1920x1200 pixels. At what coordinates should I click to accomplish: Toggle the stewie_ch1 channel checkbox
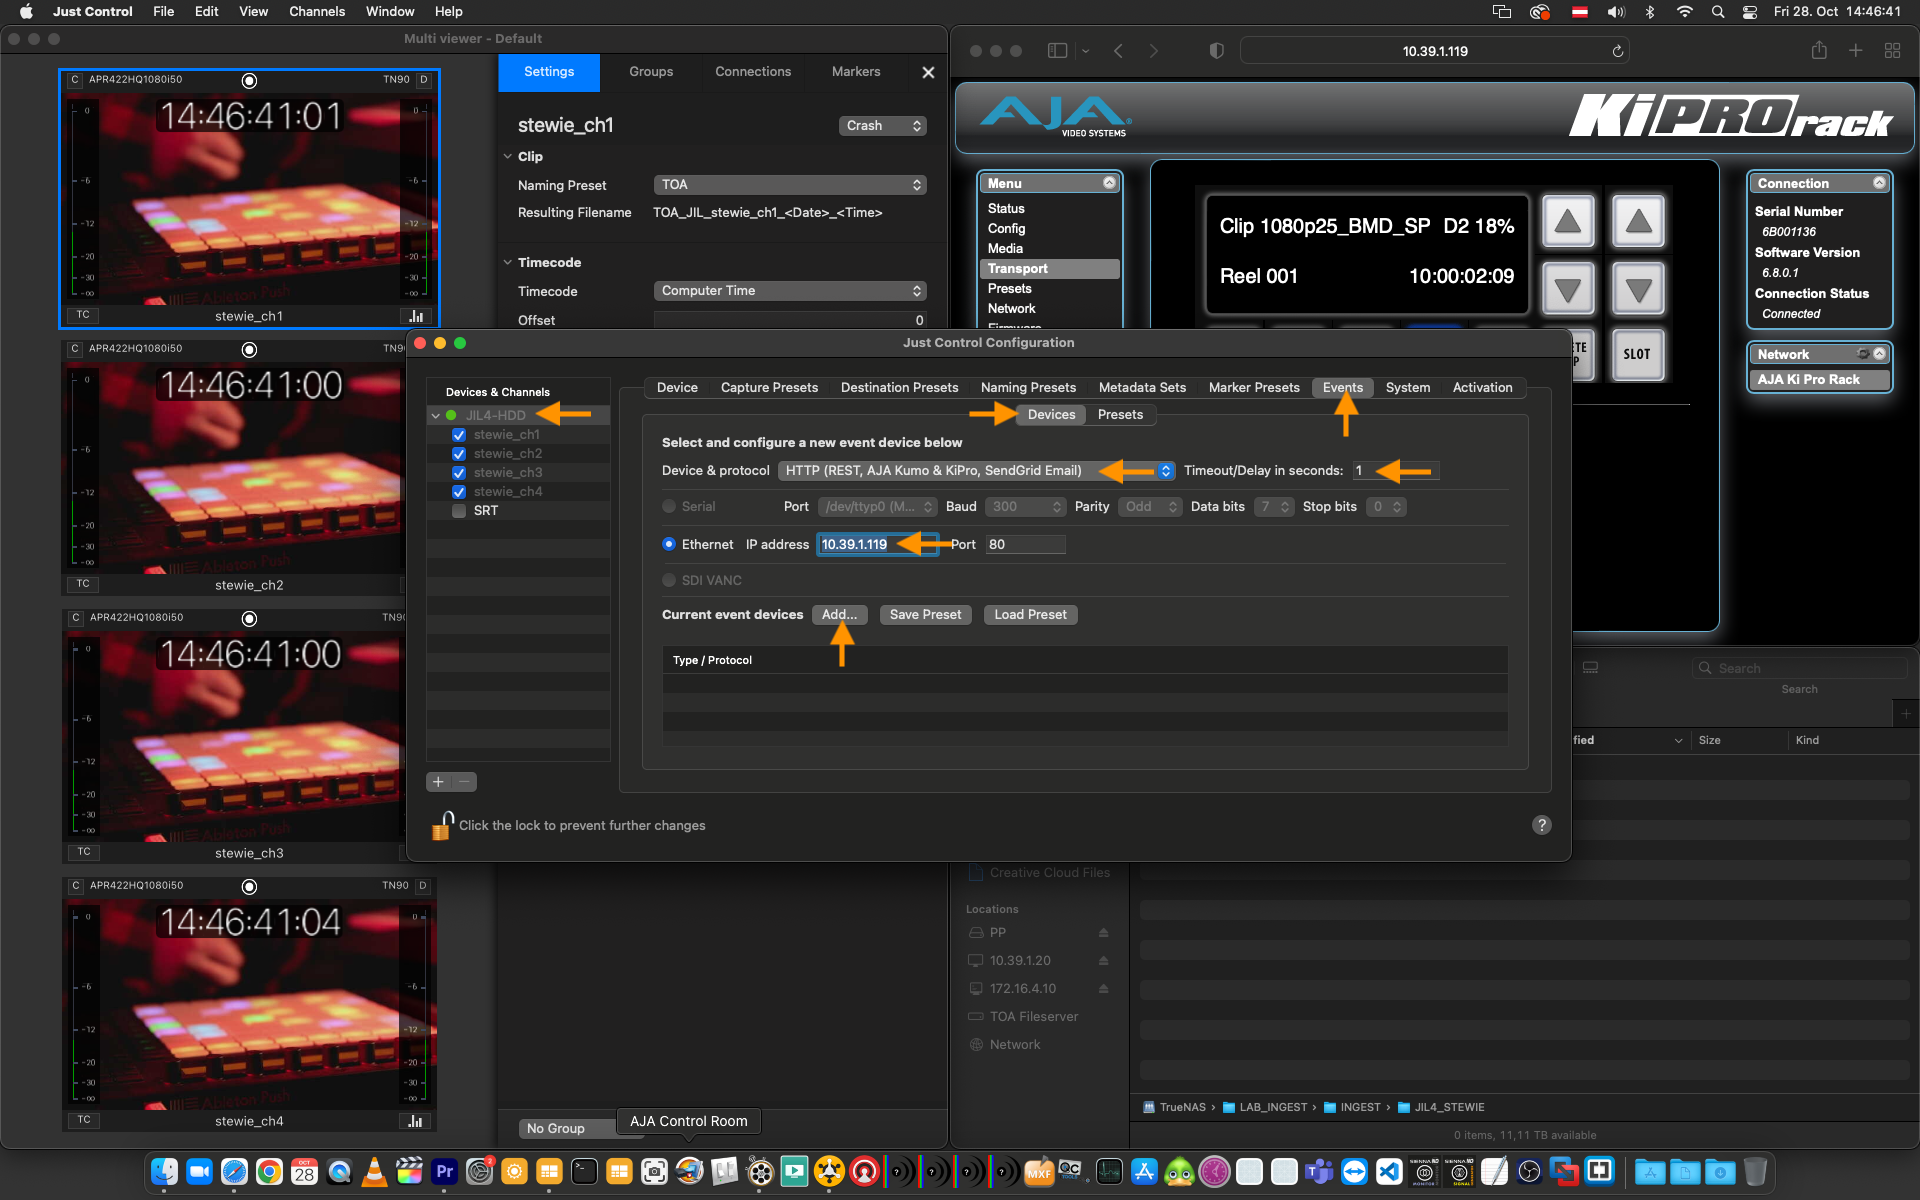[x=459, y=435]
